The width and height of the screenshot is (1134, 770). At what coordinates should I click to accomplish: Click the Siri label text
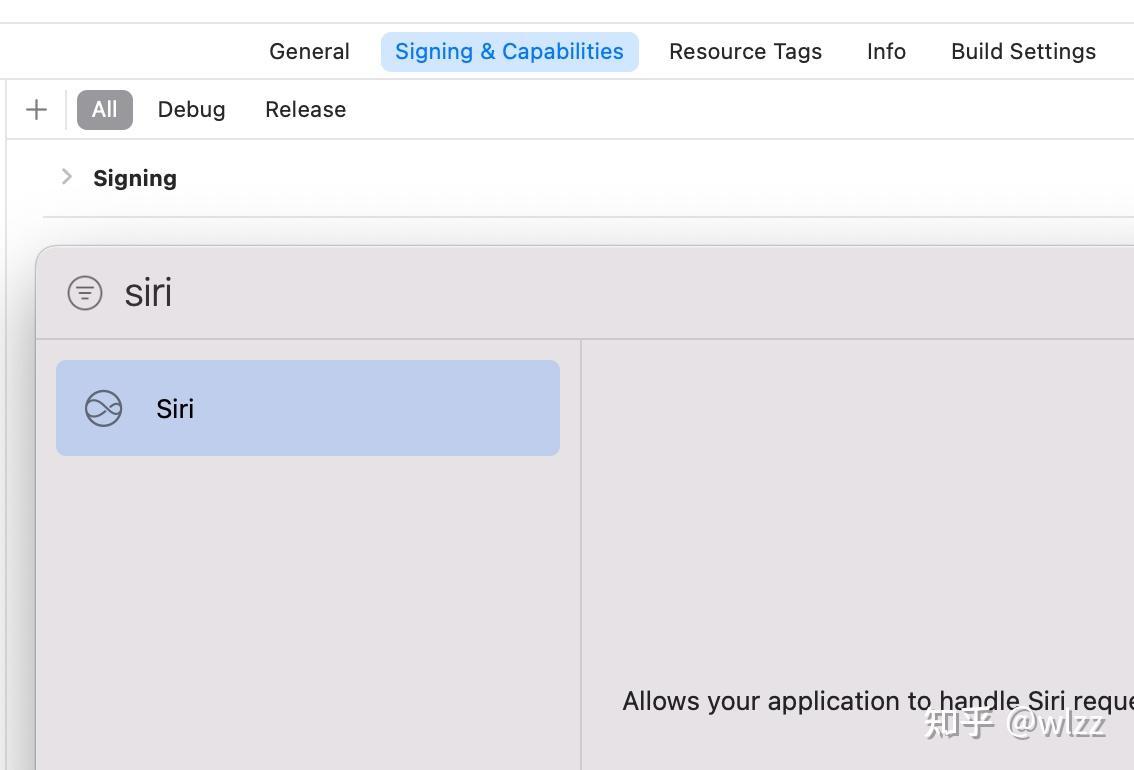pyautogui.click(x=175, y=408)
